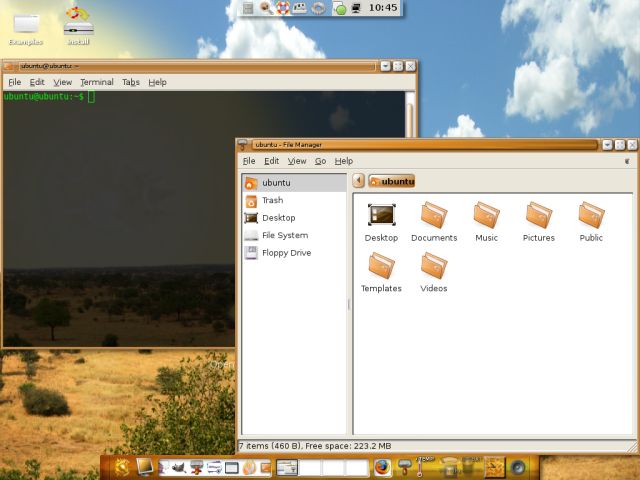Click the back arrow in the path bar
Image resolution: width=640 pixels, height=480 pixels.
358,180
